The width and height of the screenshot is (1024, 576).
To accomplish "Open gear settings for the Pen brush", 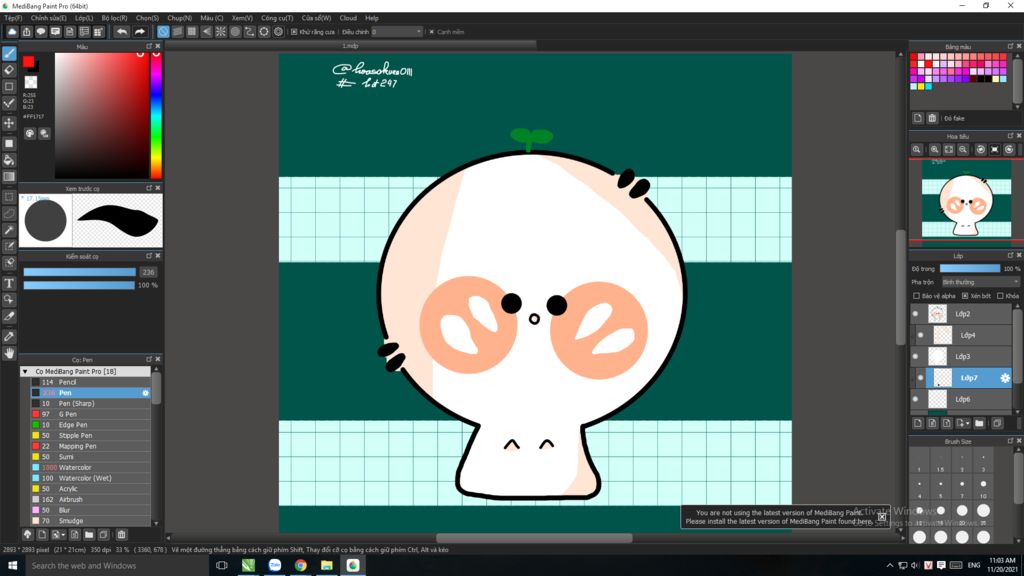I will [145, 393].
